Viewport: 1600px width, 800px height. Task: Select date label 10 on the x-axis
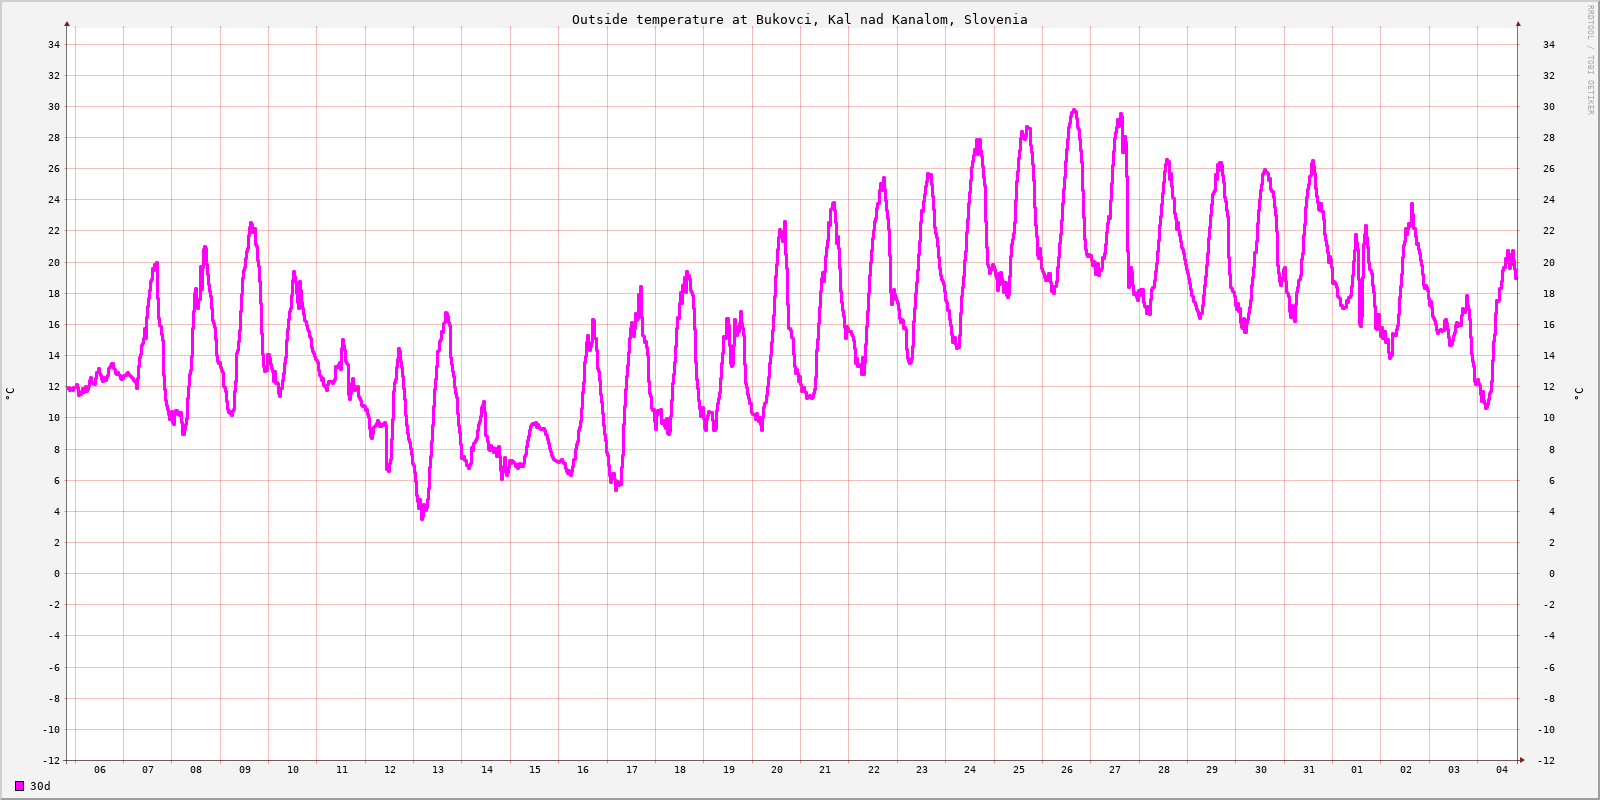pyautogui.click(x=293, y=770)
